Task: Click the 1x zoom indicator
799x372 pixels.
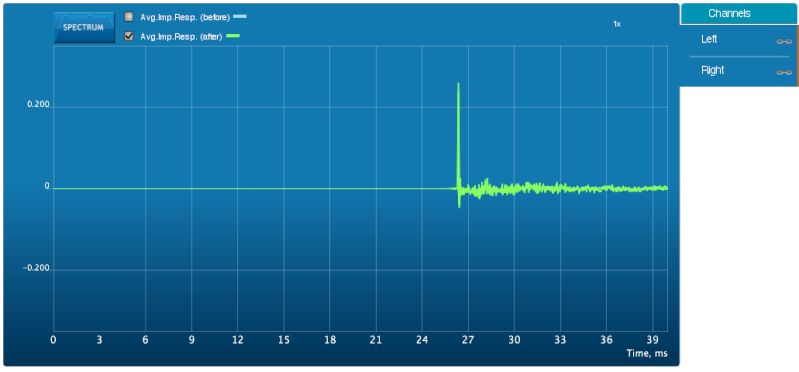Action: click(617, 24)
